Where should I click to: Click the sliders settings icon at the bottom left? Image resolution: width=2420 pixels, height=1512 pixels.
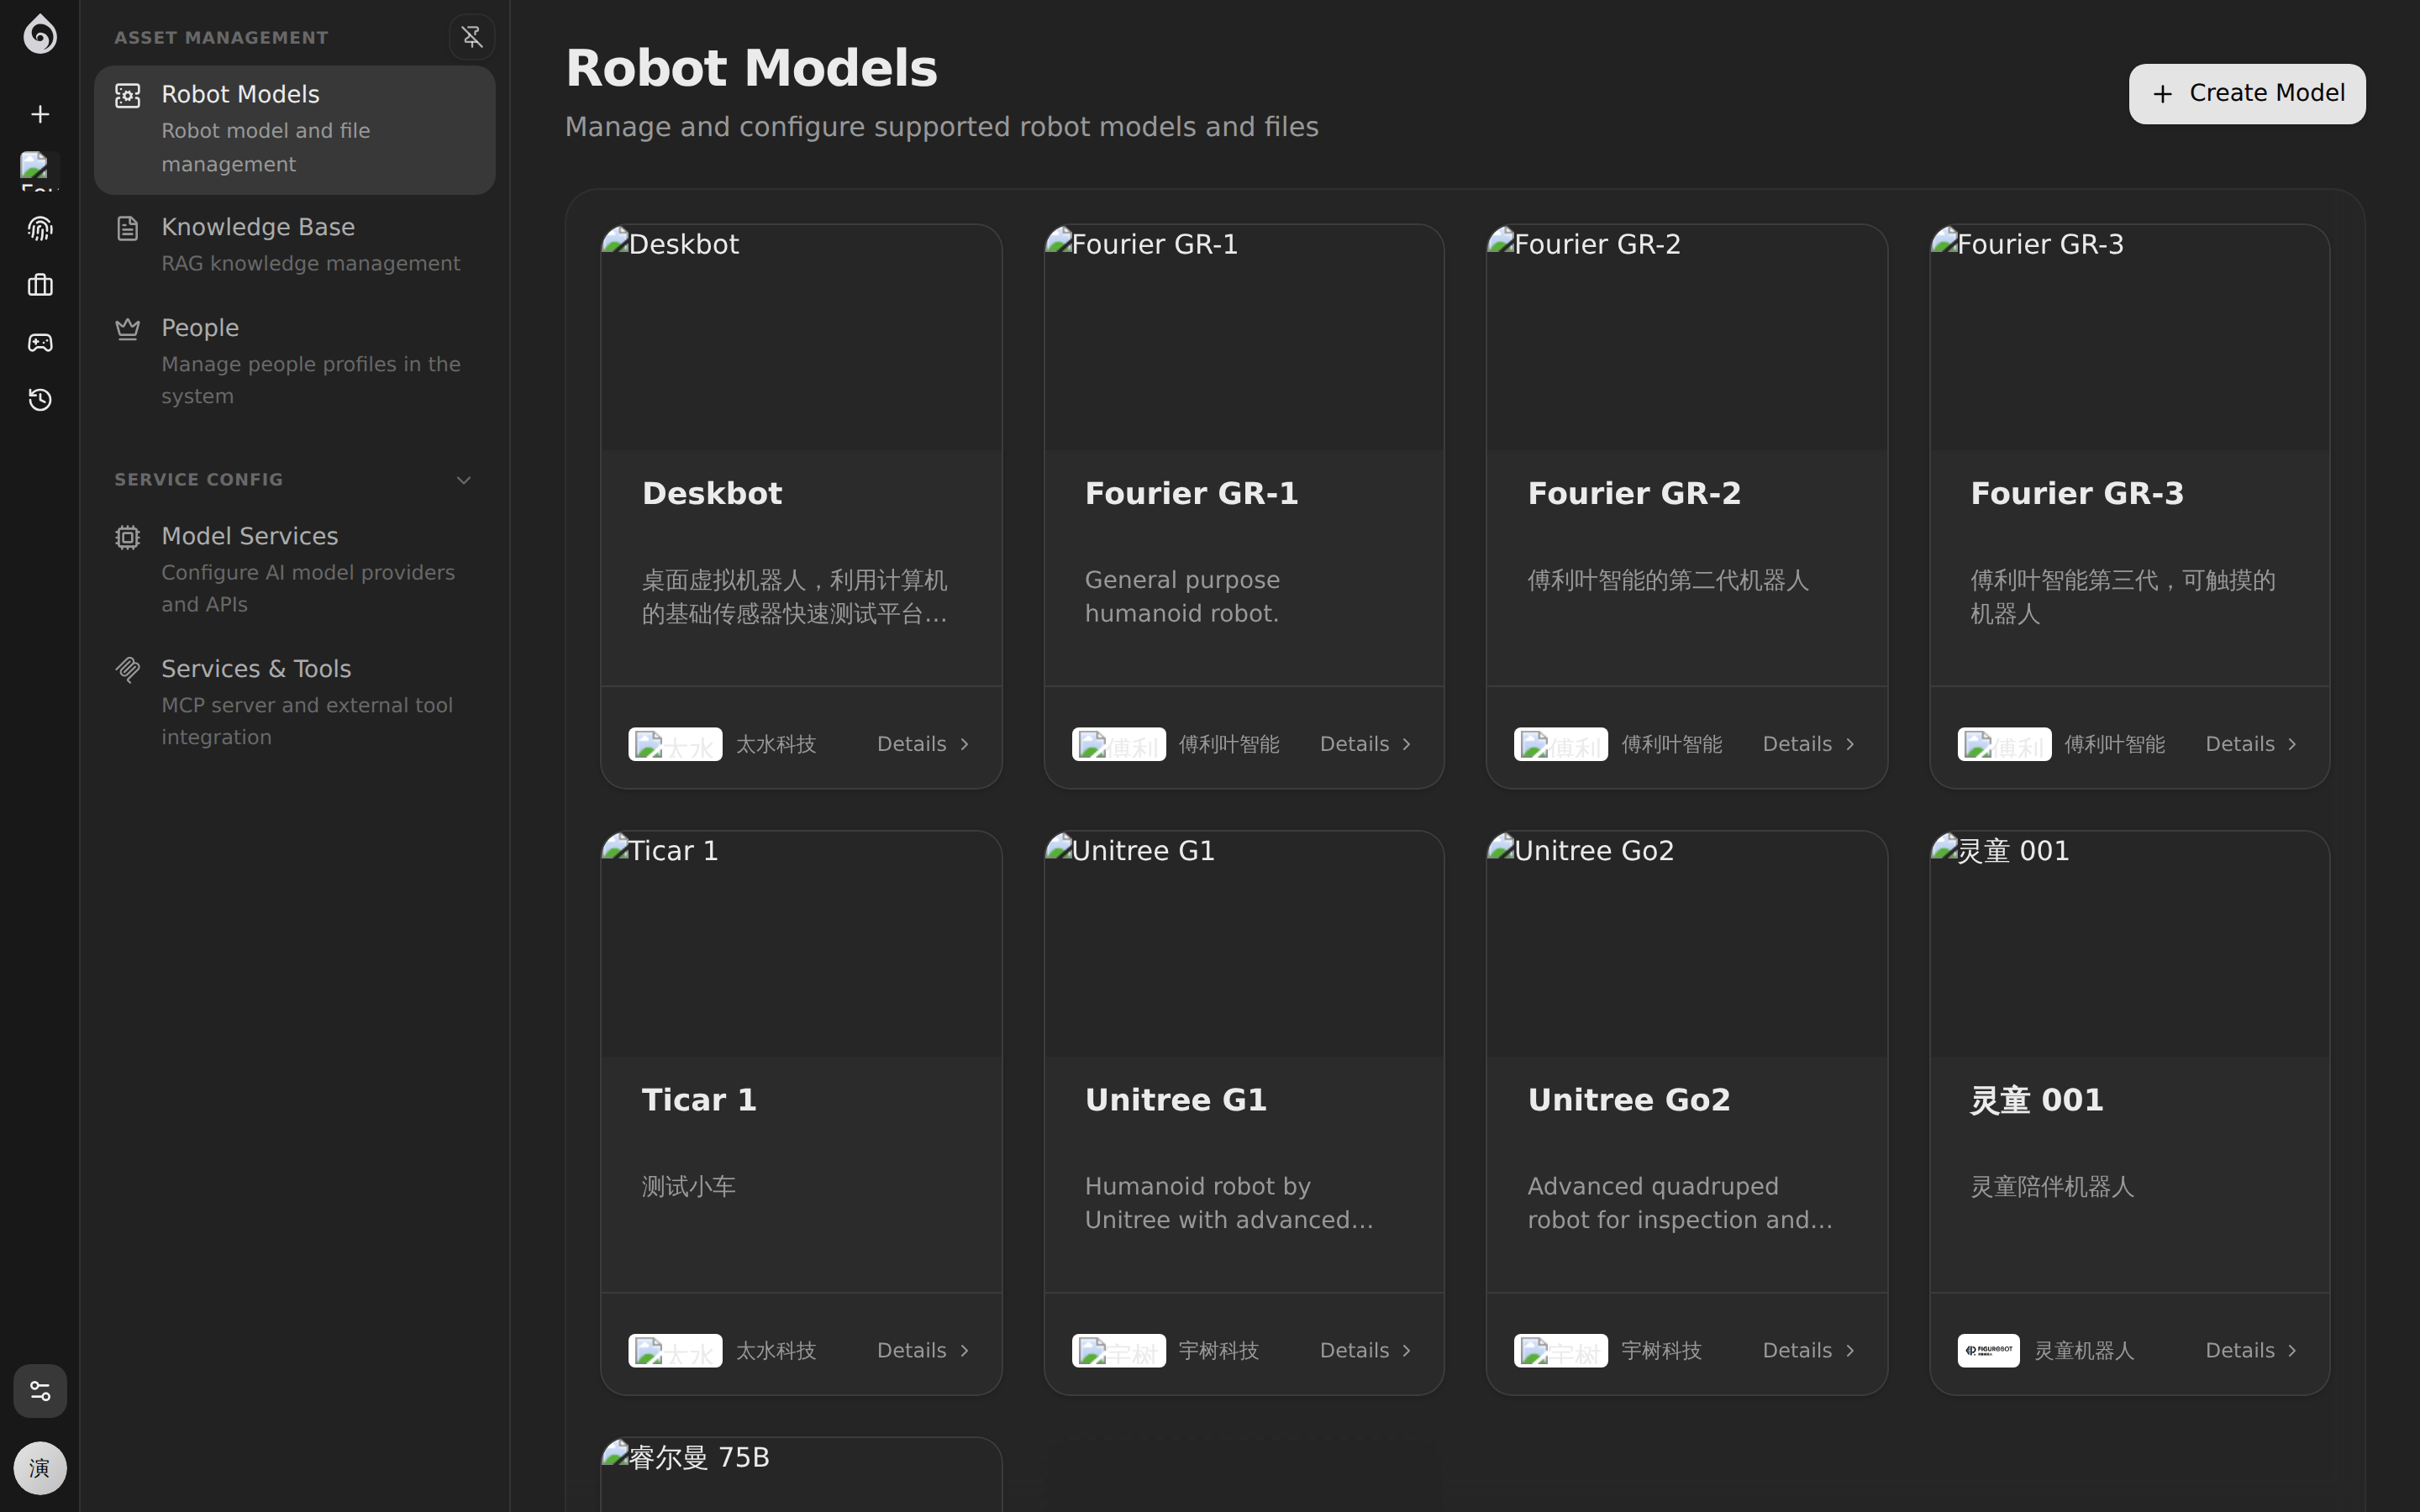click(x=40, y=1391)
